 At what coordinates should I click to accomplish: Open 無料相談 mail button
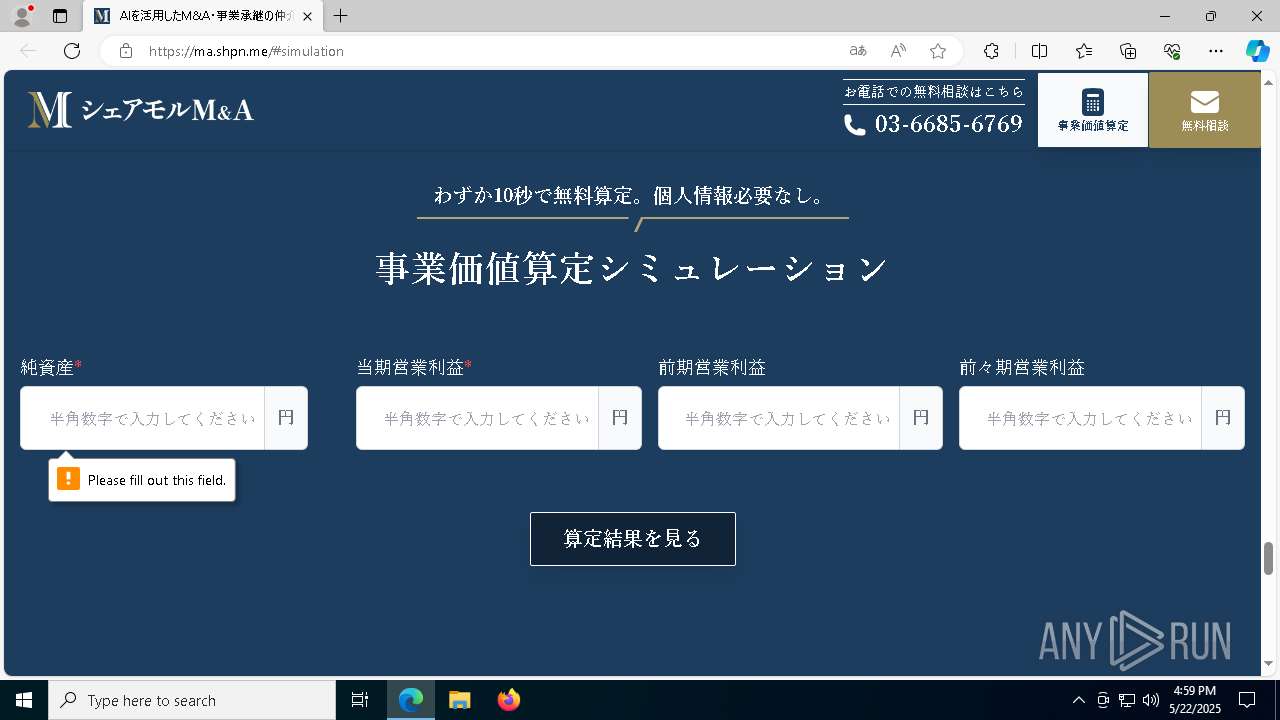[x=1205, y=110]
